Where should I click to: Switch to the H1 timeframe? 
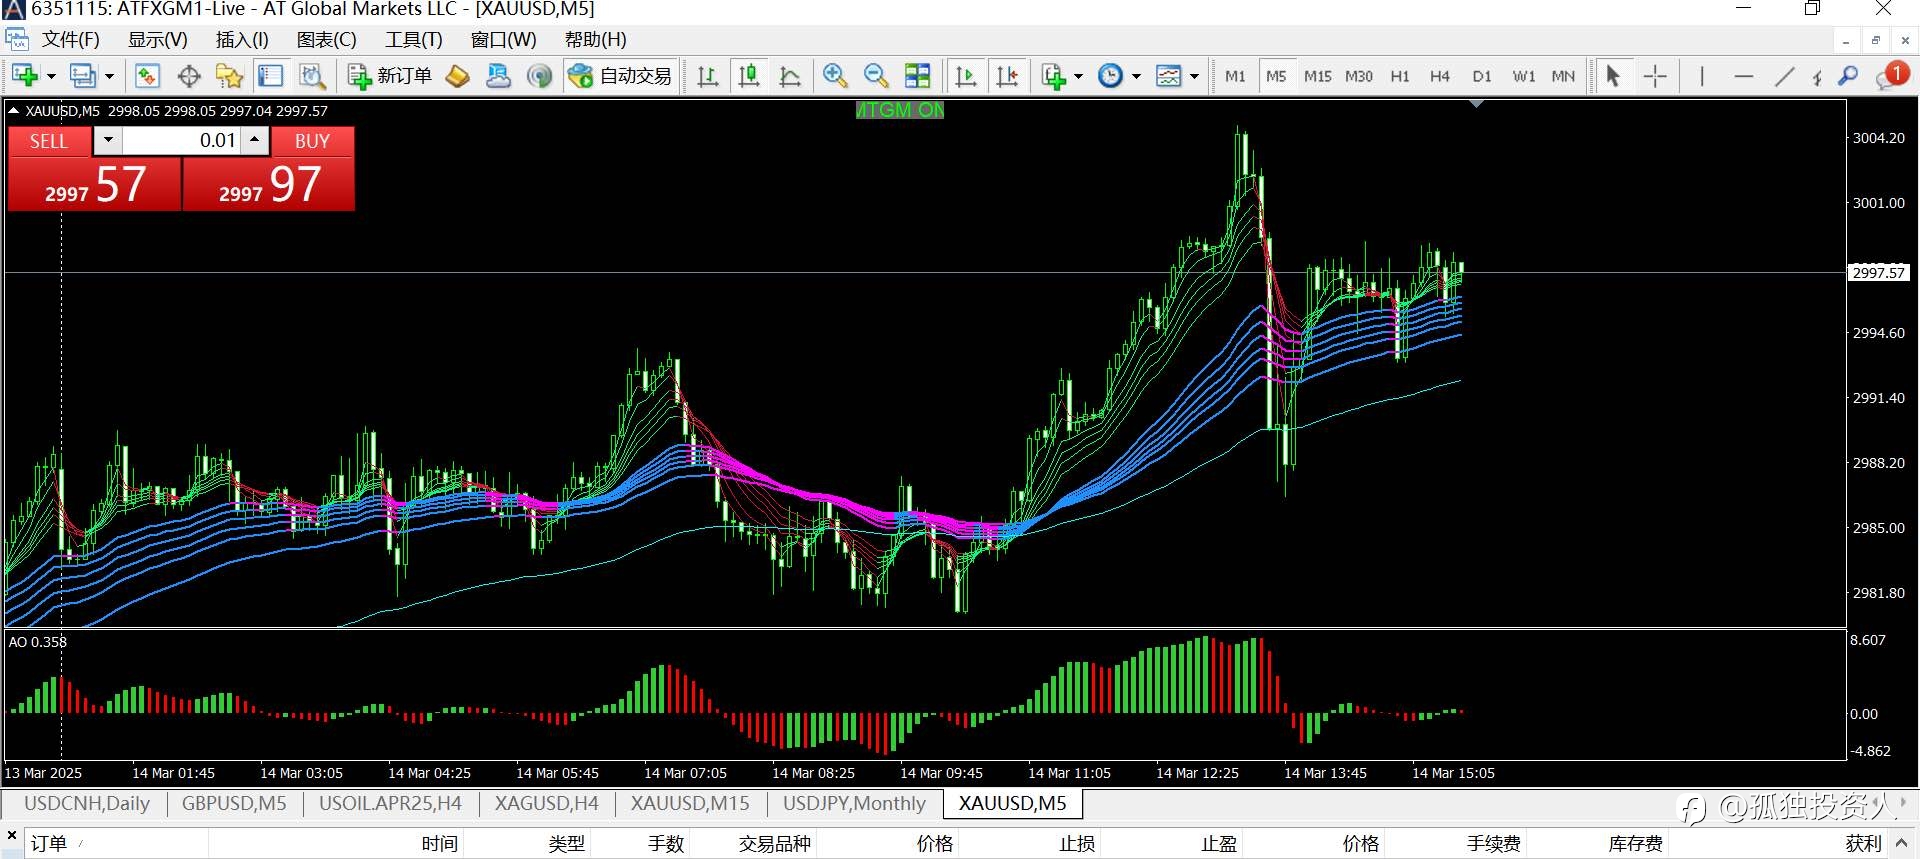1400,76
